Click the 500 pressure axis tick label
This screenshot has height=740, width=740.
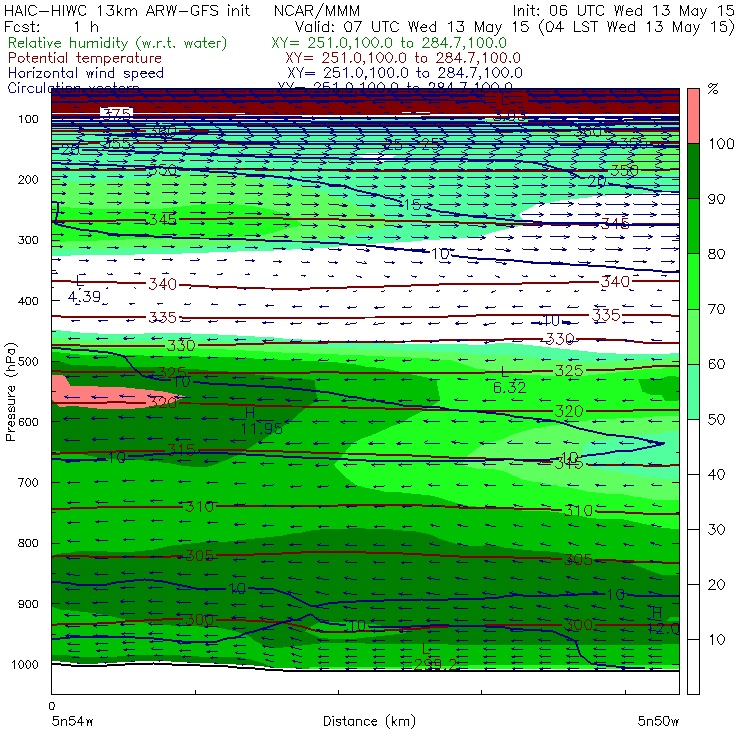(28, 362)
